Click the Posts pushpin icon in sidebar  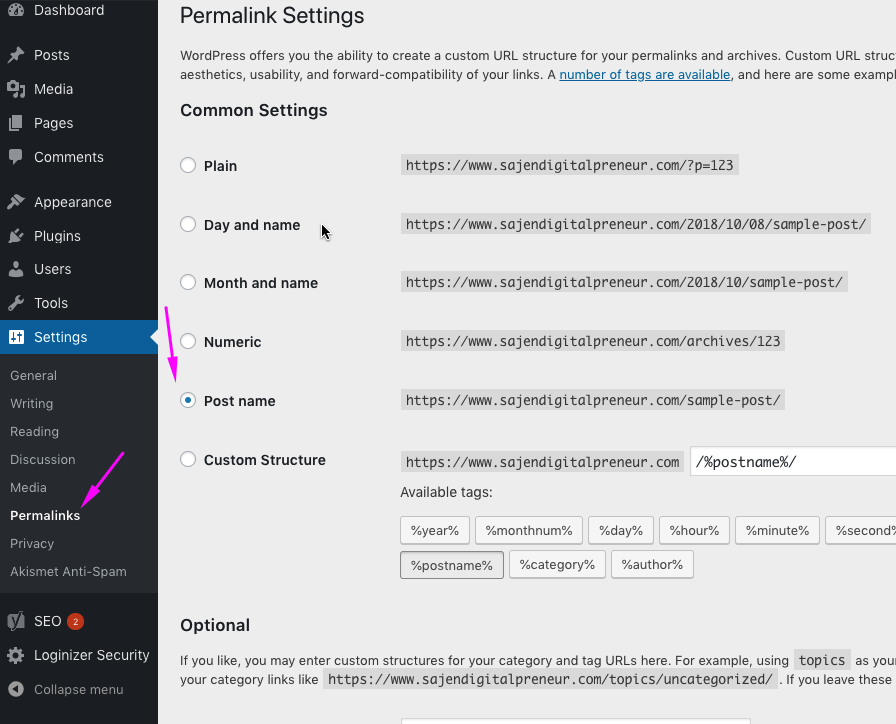click(x=16, y=55)
